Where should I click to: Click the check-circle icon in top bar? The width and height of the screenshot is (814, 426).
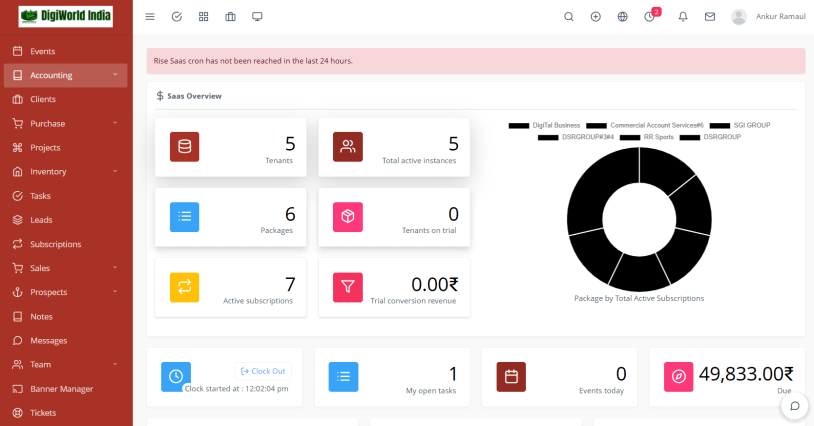(177, 17)
